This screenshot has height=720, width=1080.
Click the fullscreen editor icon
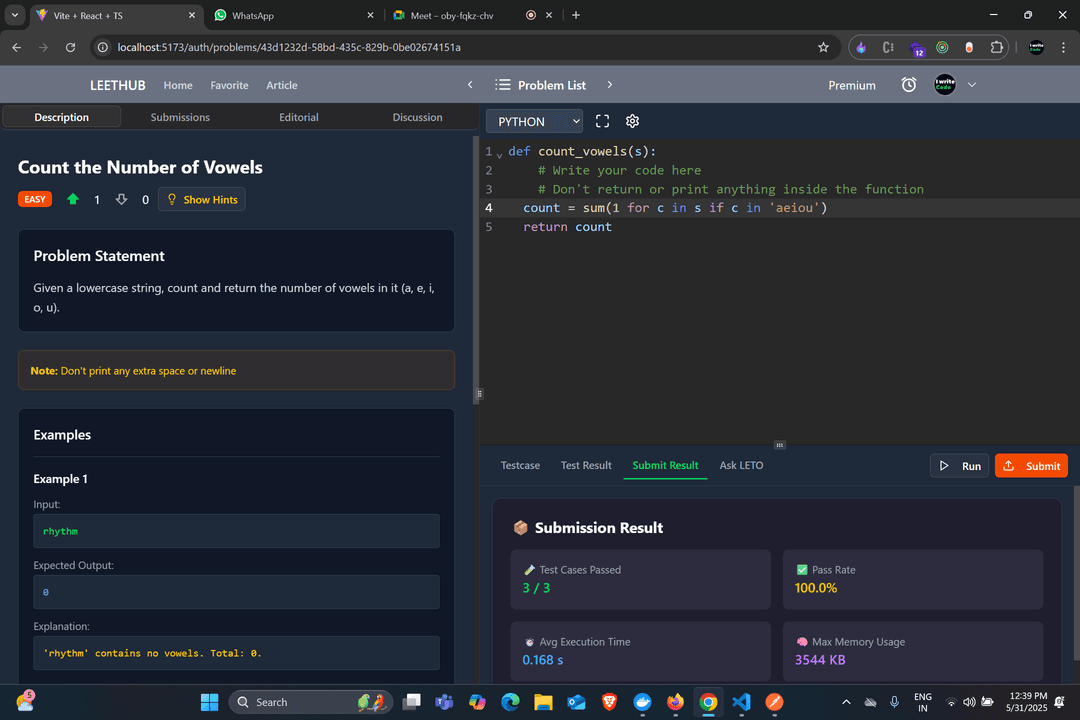point(602,121)
